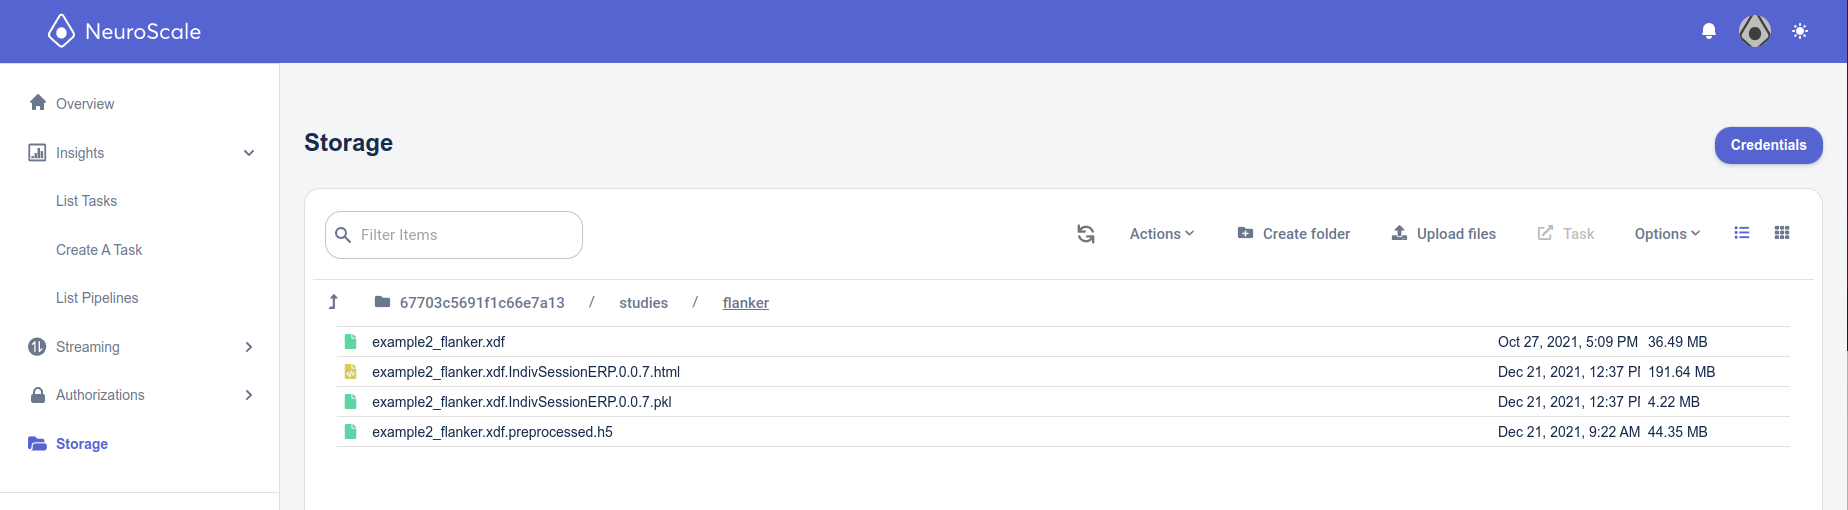Image resolution: width=1848 pixels, height=510 pixels.
Task: Open the Options dropdown
Action: 1667,234
